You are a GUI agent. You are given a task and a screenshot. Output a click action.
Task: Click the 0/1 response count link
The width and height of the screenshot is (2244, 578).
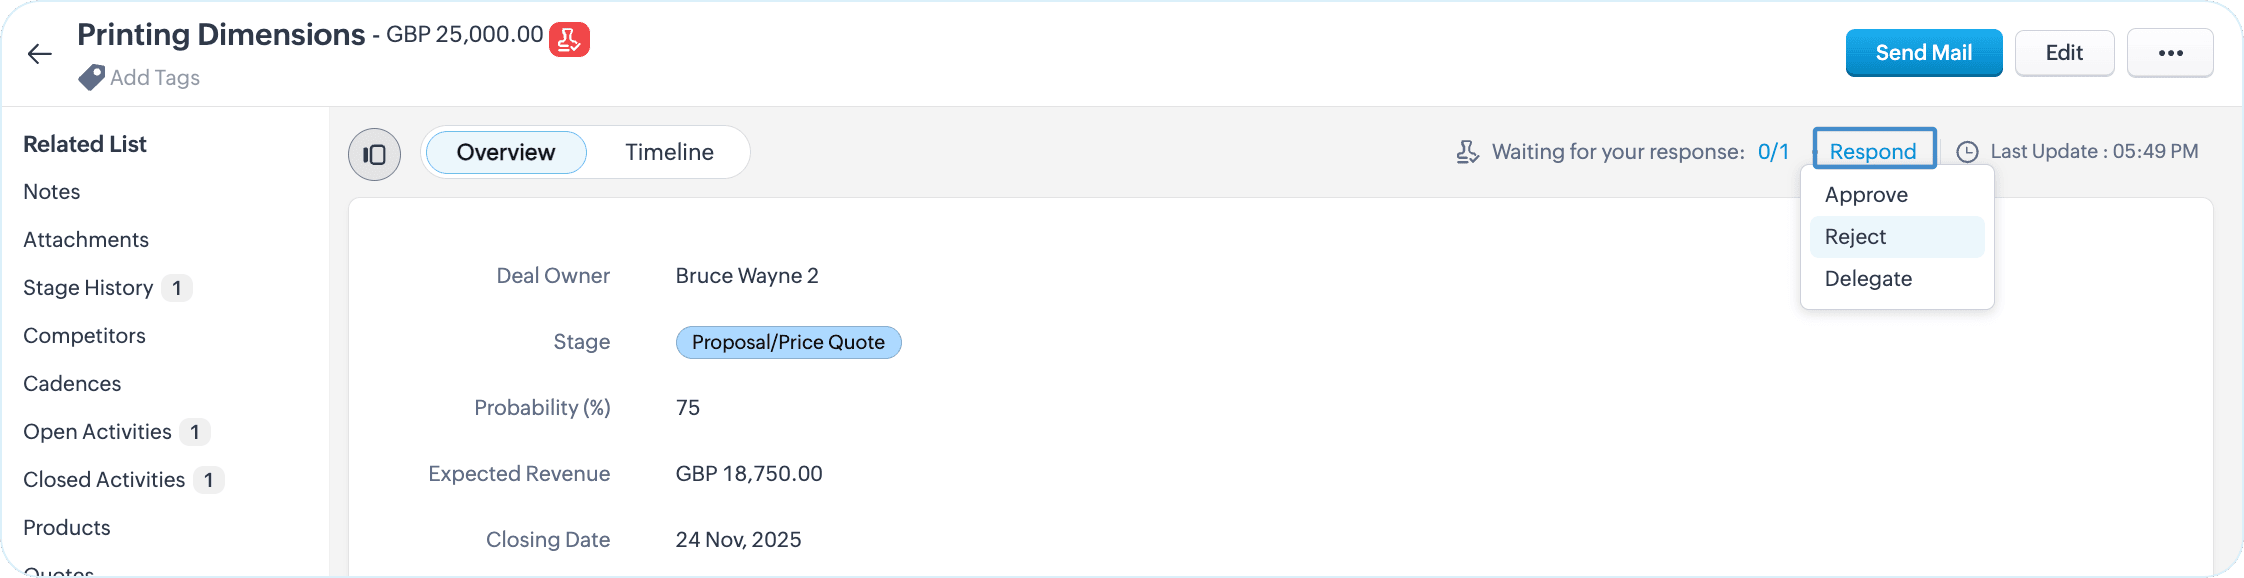point(1773,152)
